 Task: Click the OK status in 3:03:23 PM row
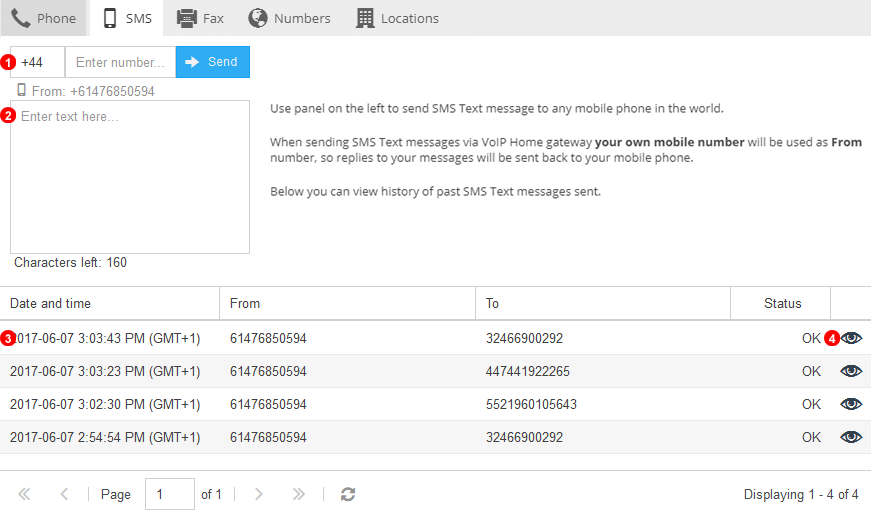pyautogui.click(x=811, y=372)
